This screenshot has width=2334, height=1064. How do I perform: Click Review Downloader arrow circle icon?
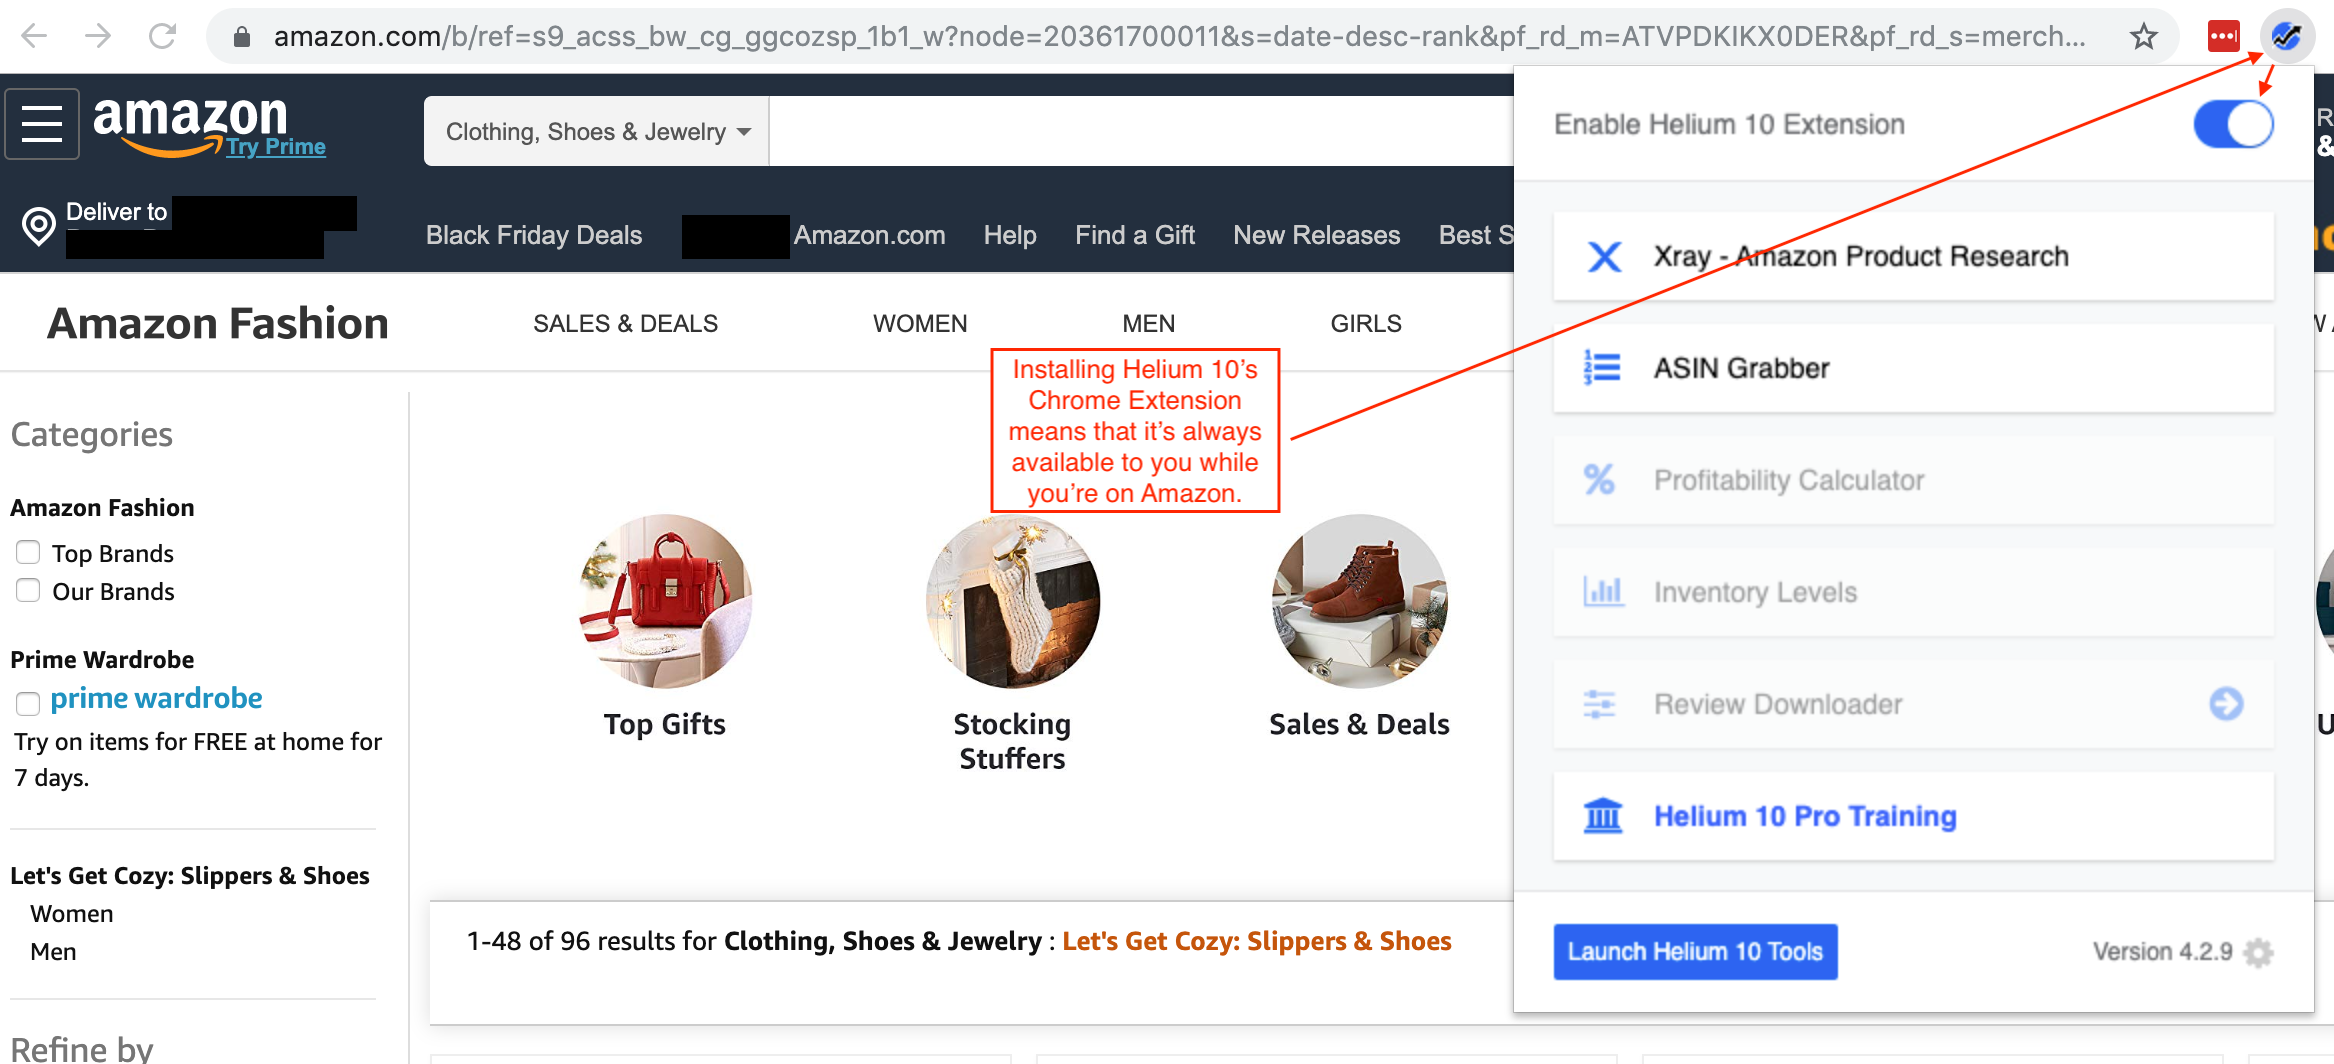[x=2226, y=704]
